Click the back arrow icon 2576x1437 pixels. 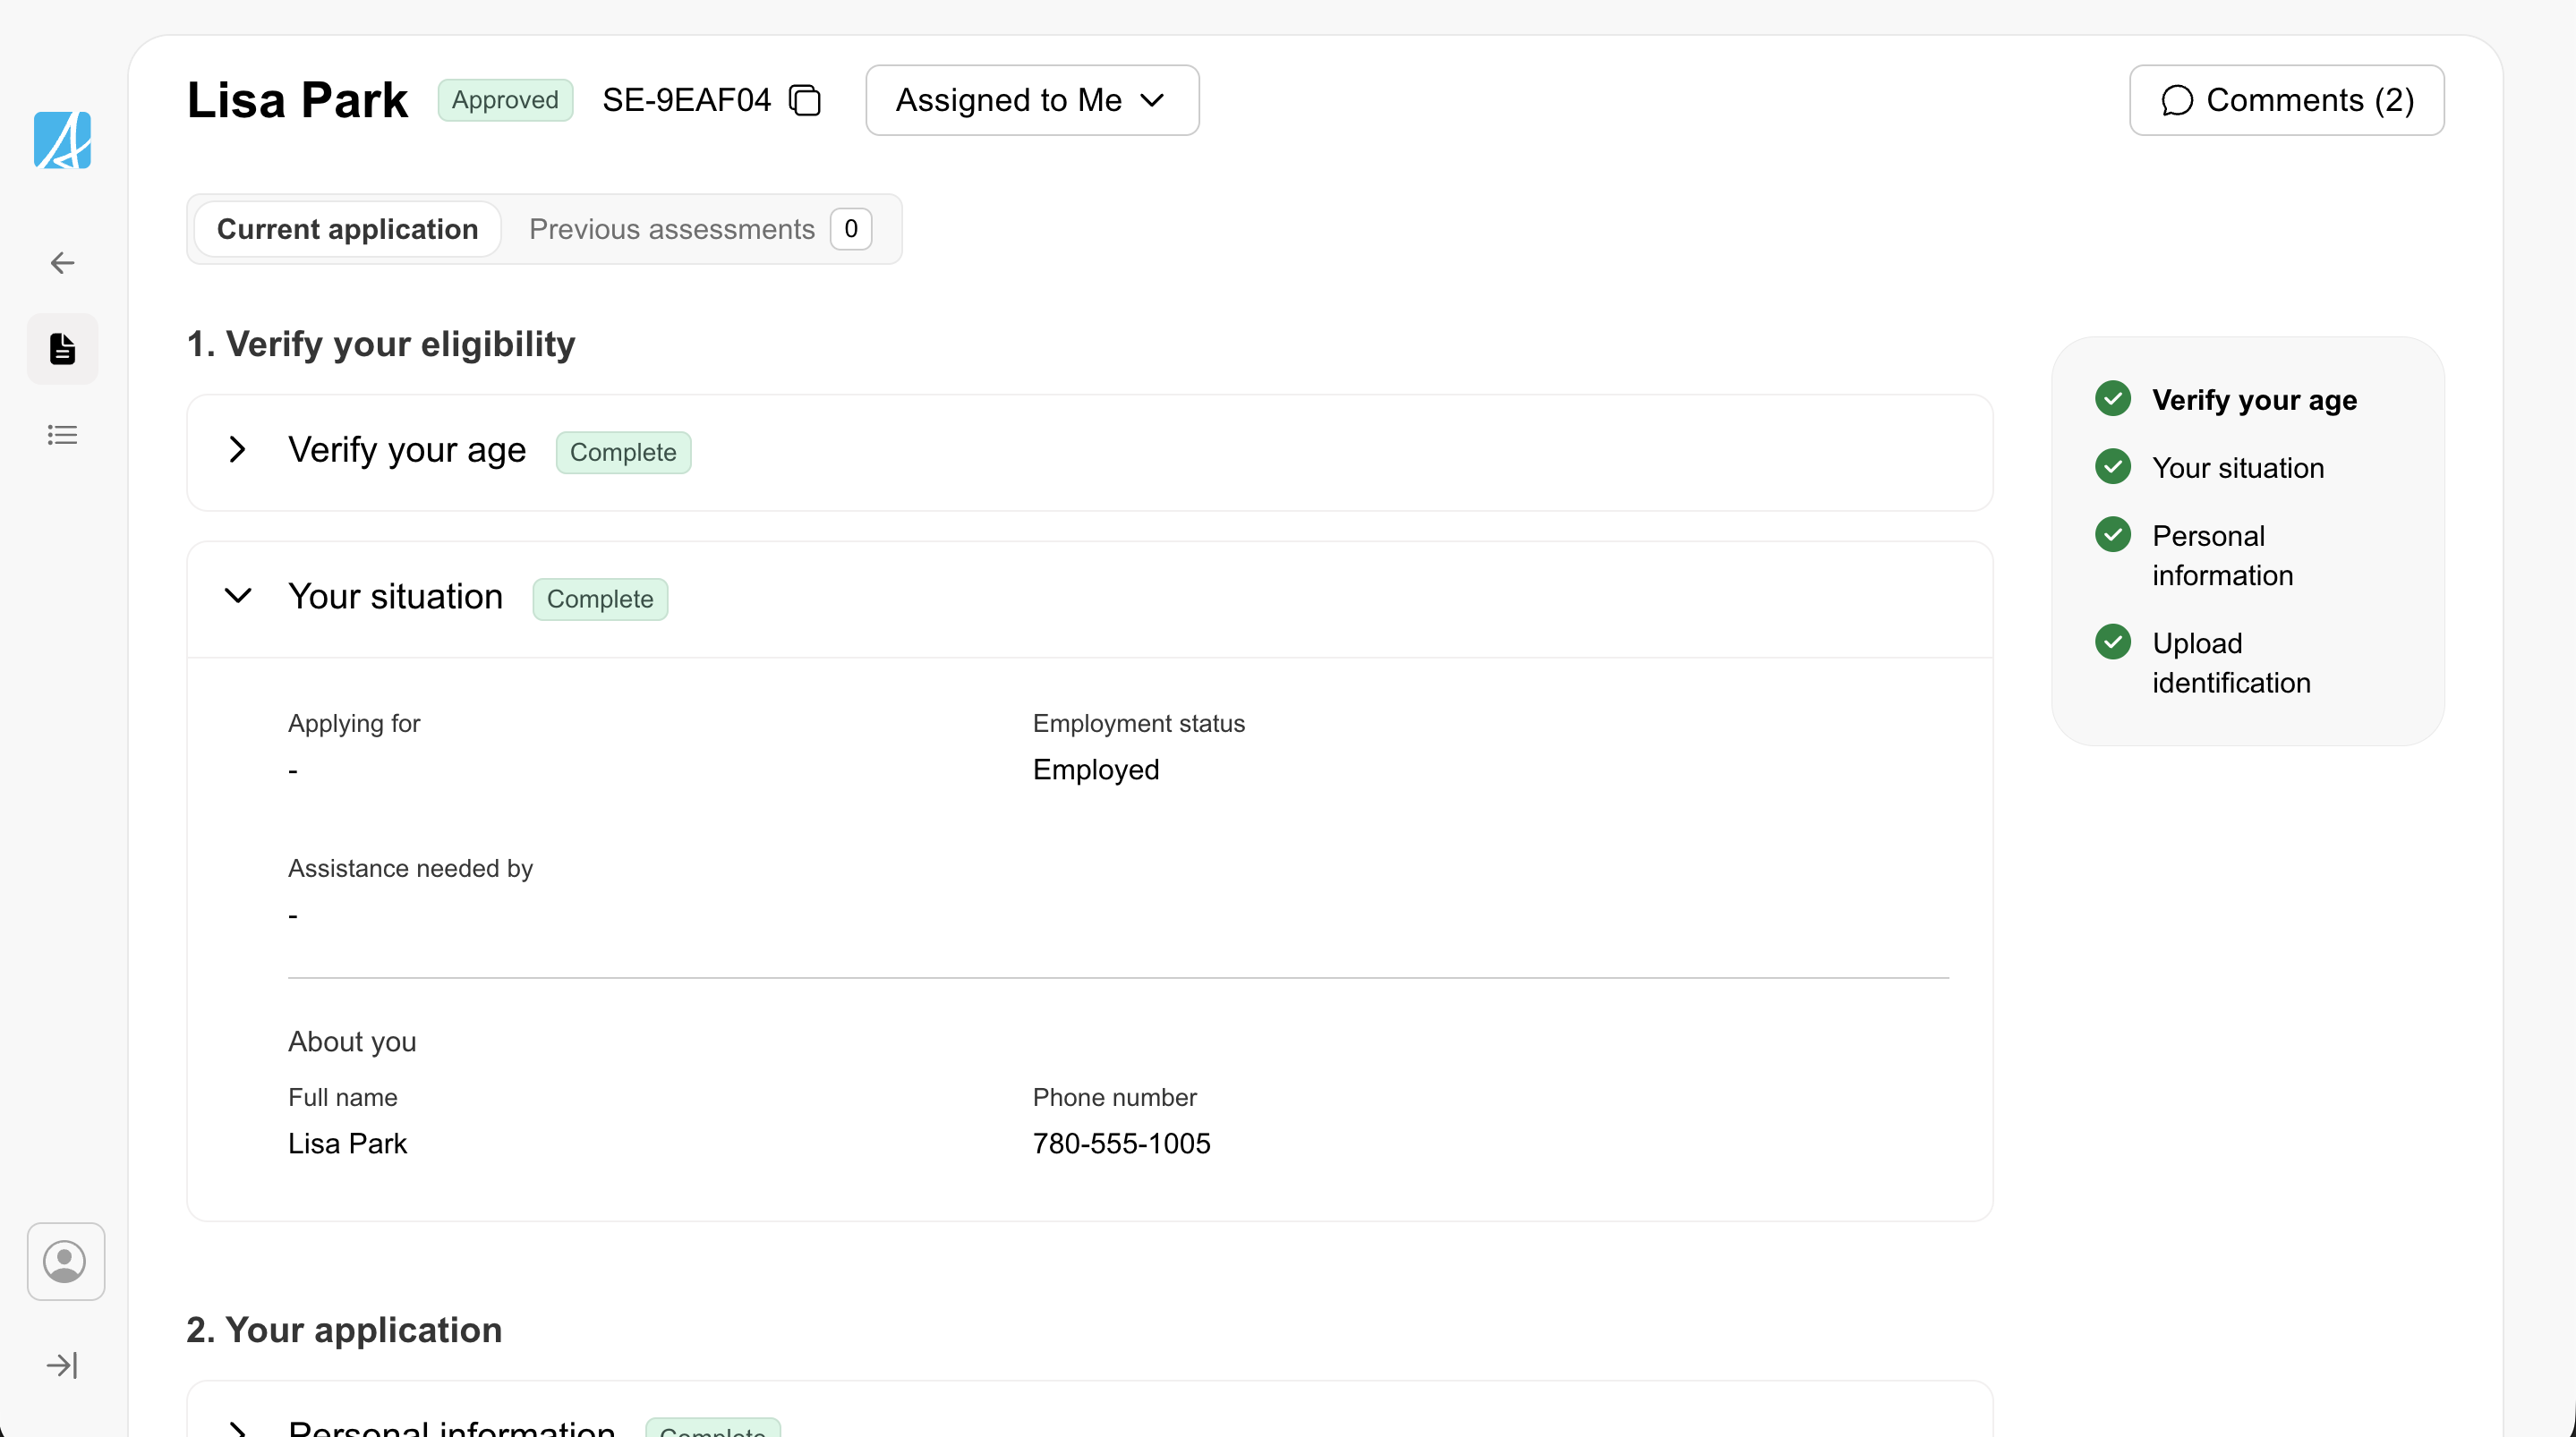click(x=62, y=263)
